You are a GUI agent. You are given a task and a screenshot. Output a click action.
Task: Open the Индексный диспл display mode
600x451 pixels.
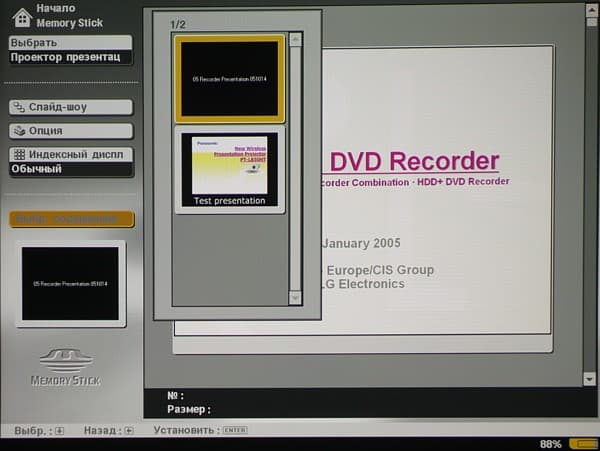(71, 155)
